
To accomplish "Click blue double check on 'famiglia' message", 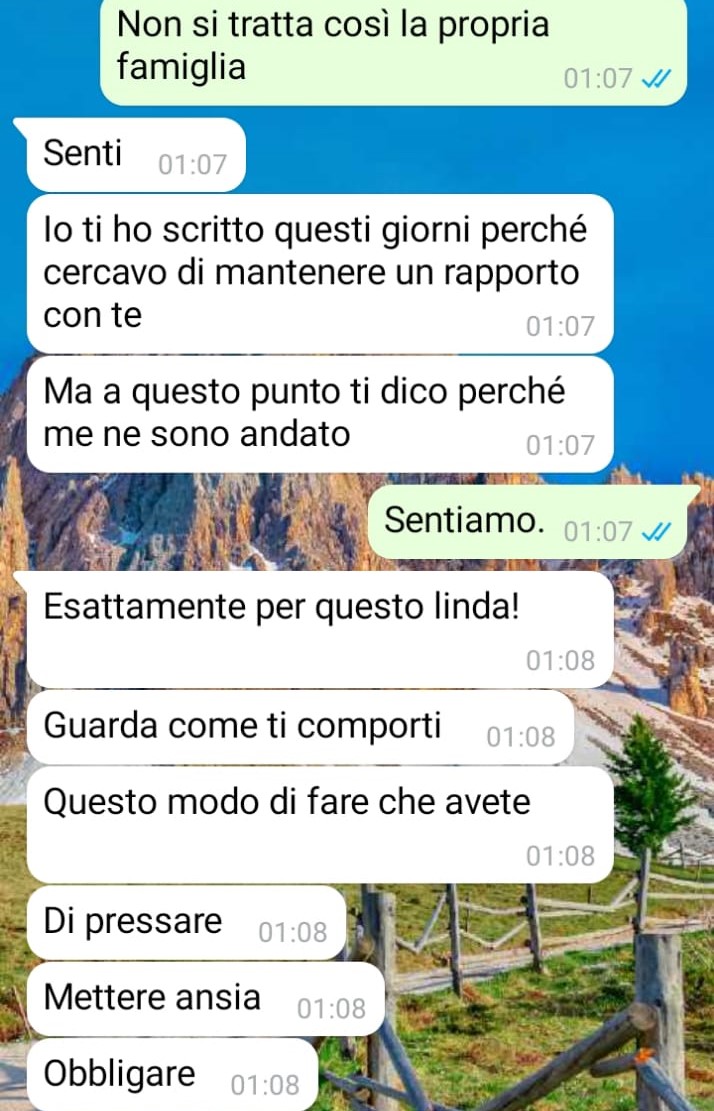I will [x=655, y=79].
